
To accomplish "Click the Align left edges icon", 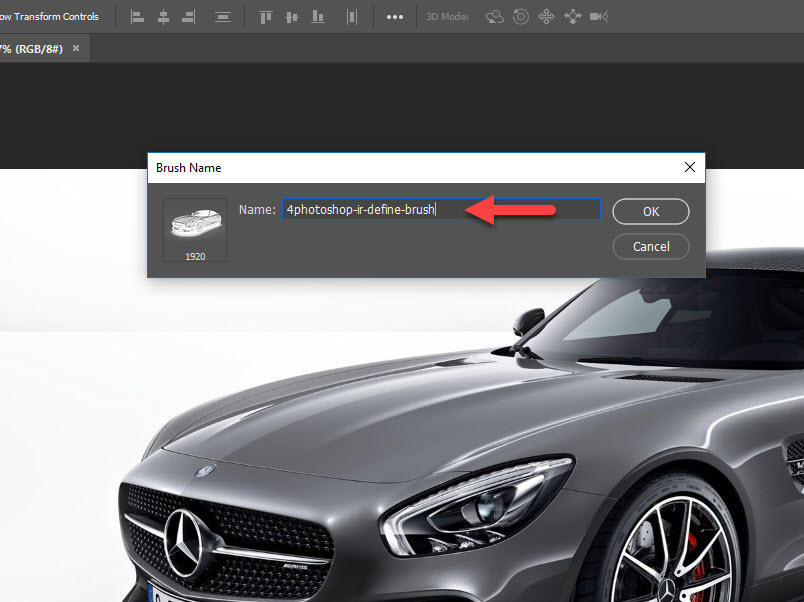I will click(137, 17).
